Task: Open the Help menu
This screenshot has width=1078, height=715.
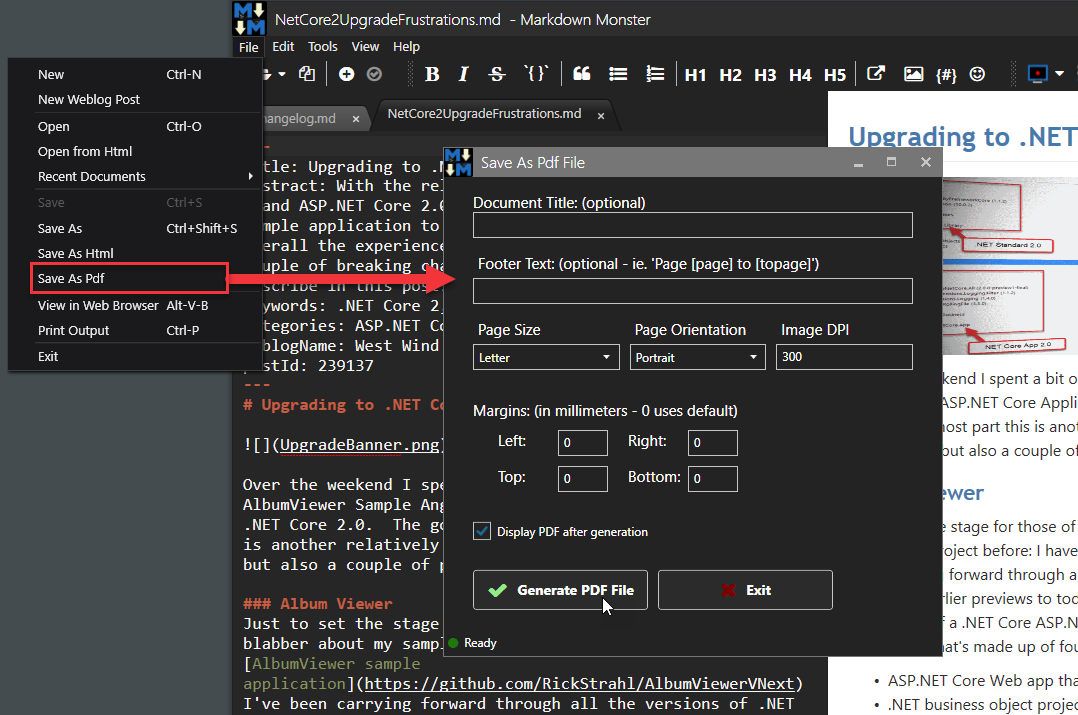Action: pyautogui.click(x=406, y=47)
